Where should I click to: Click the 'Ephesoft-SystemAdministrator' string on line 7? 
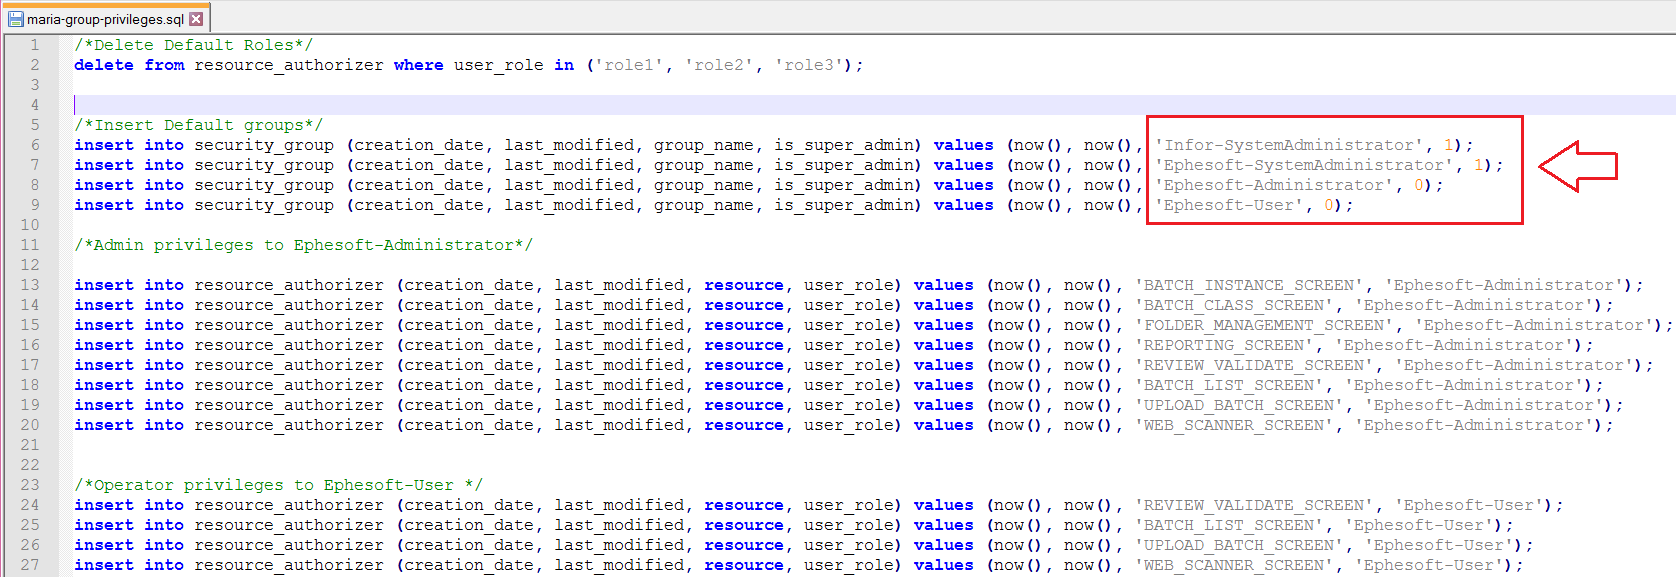1304,165
